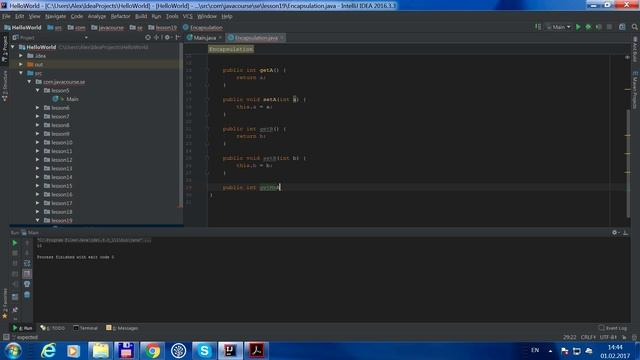Start debugging with the green bug icon
640x360 pixels.
click(x=588, y=27)
